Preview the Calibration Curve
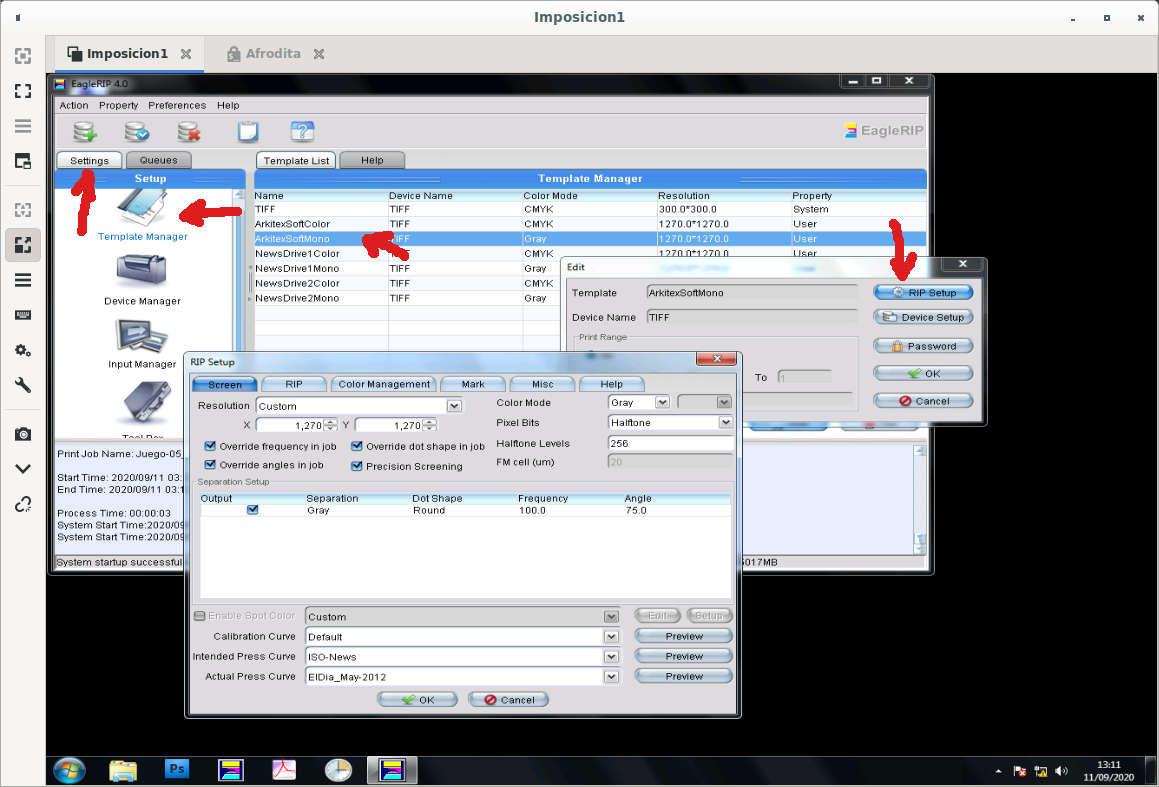This screenshot has height=787, width=1159. [x=684, y=636]
